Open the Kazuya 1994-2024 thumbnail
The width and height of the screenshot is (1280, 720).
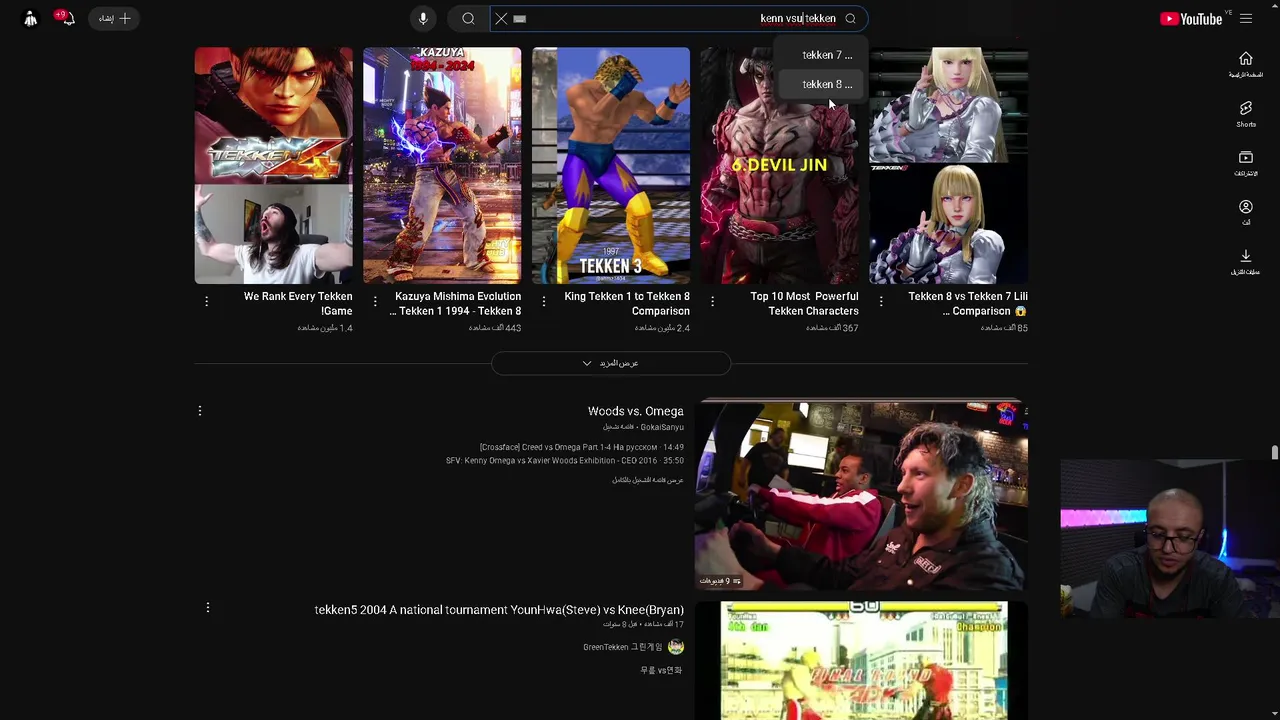pyautogui.click(x=442, y=166)
